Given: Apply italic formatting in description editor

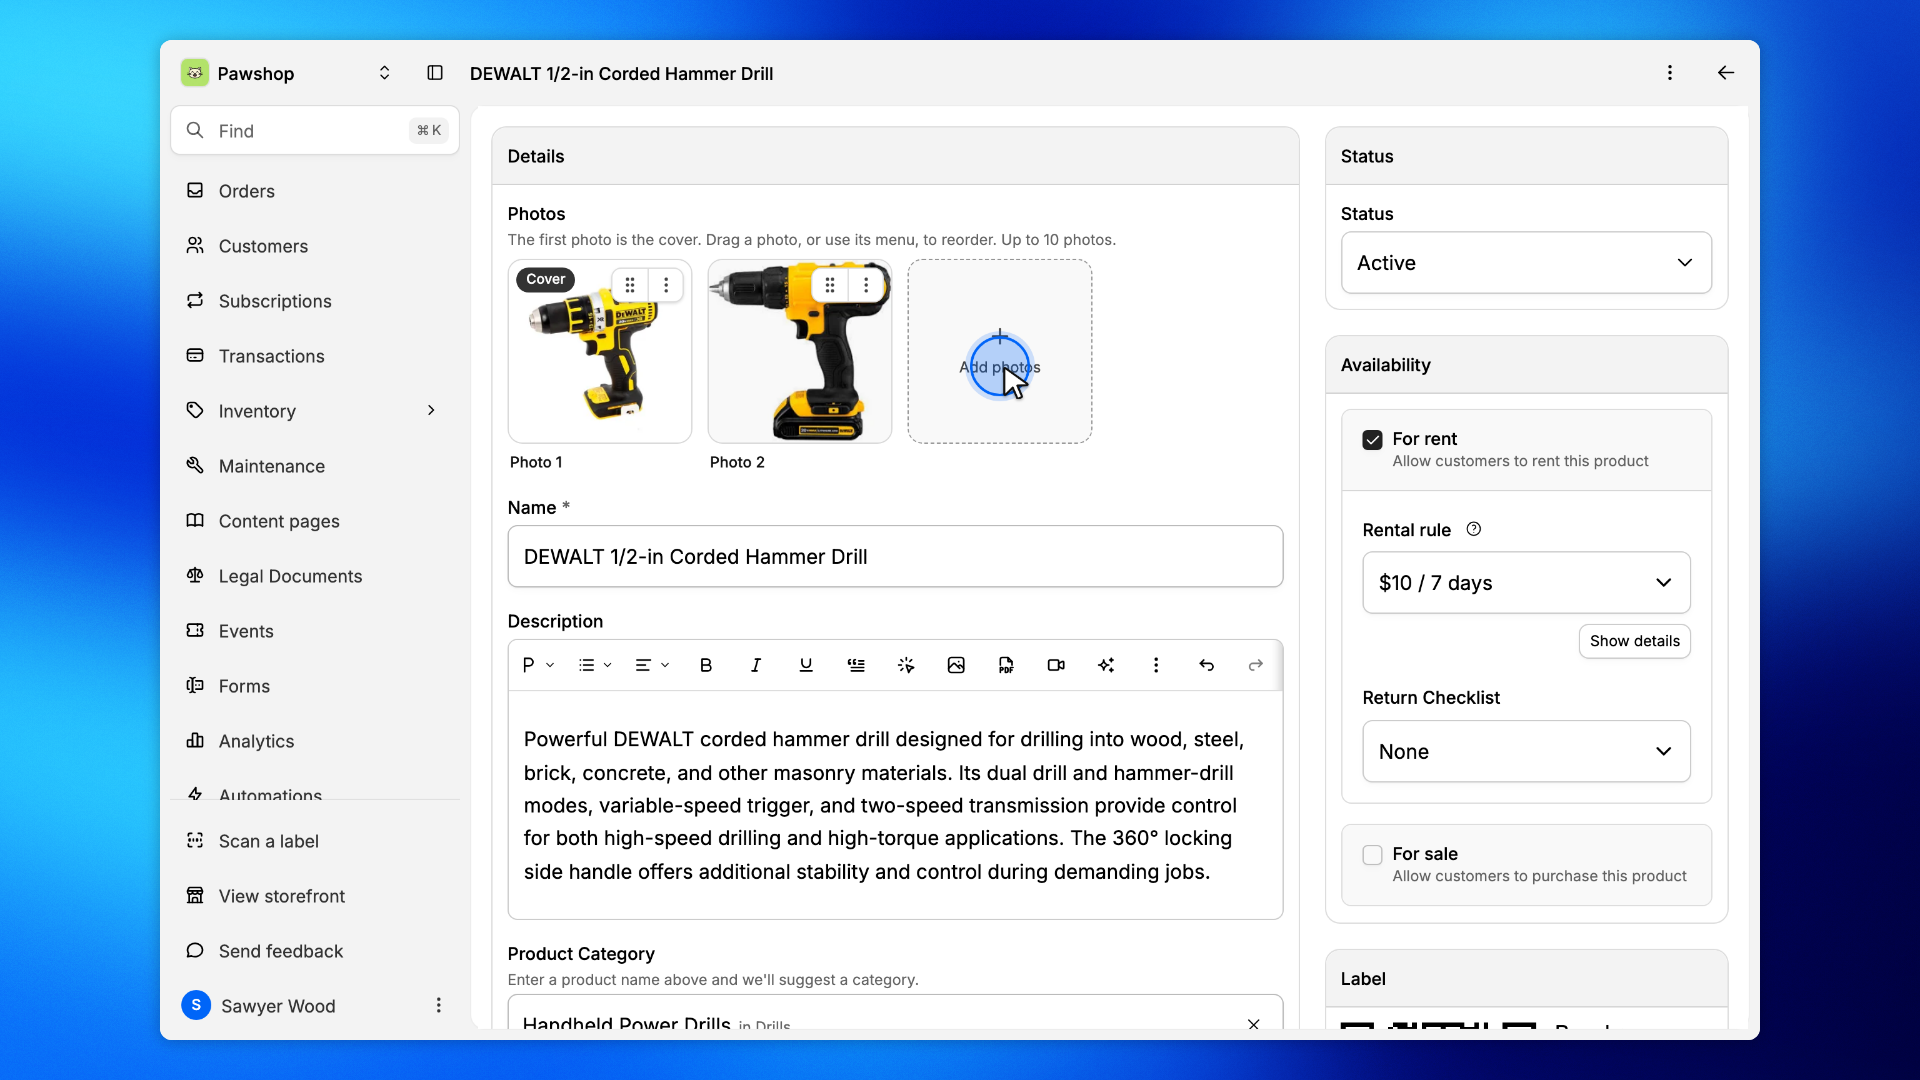Looking at the screenshot, I should coord(756,665).
